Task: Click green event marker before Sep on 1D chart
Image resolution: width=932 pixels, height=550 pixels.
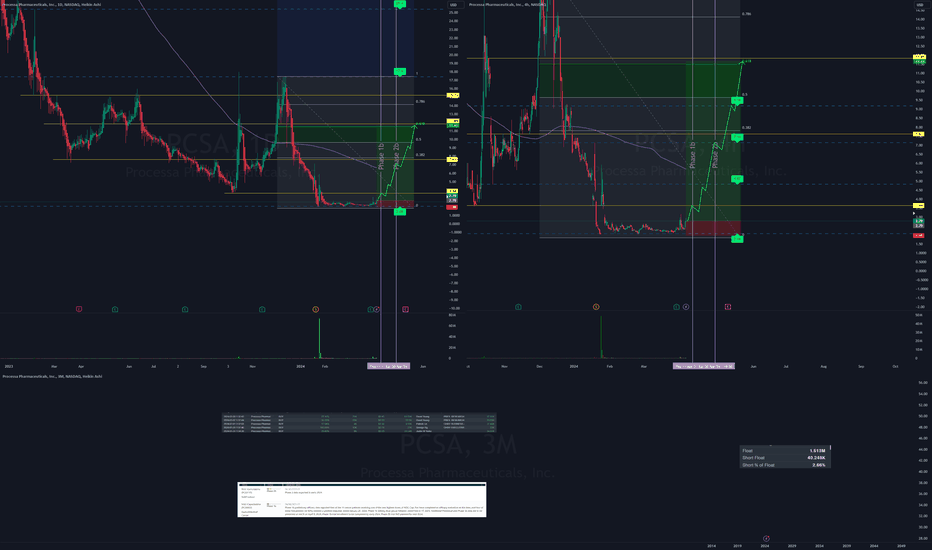Action: tap(185, 309)
